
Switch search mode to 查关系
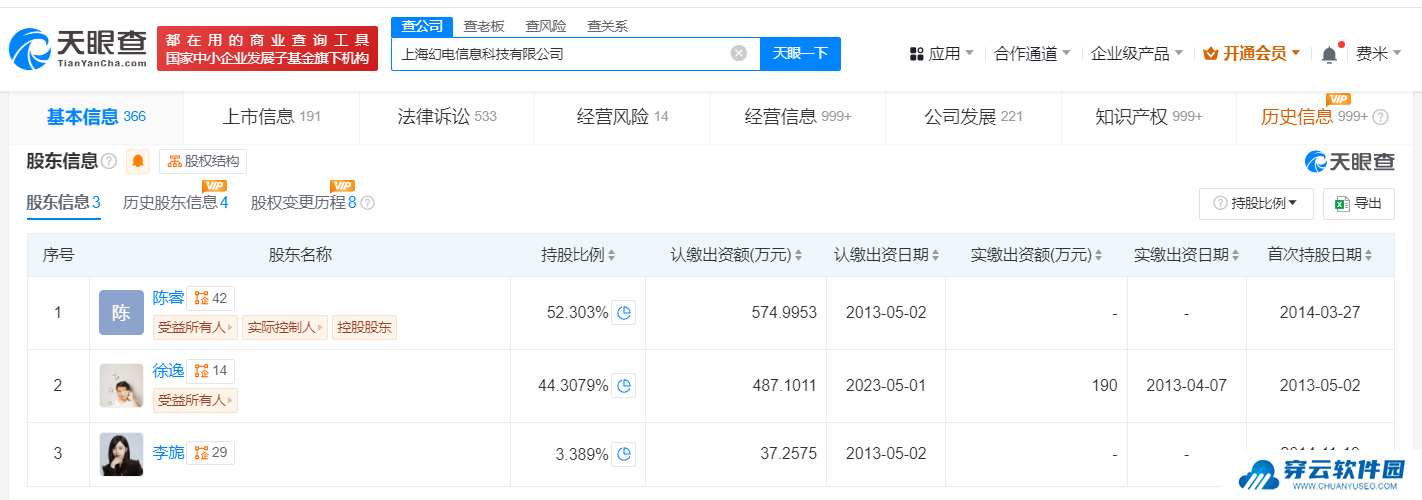click(x=608, y=26)
